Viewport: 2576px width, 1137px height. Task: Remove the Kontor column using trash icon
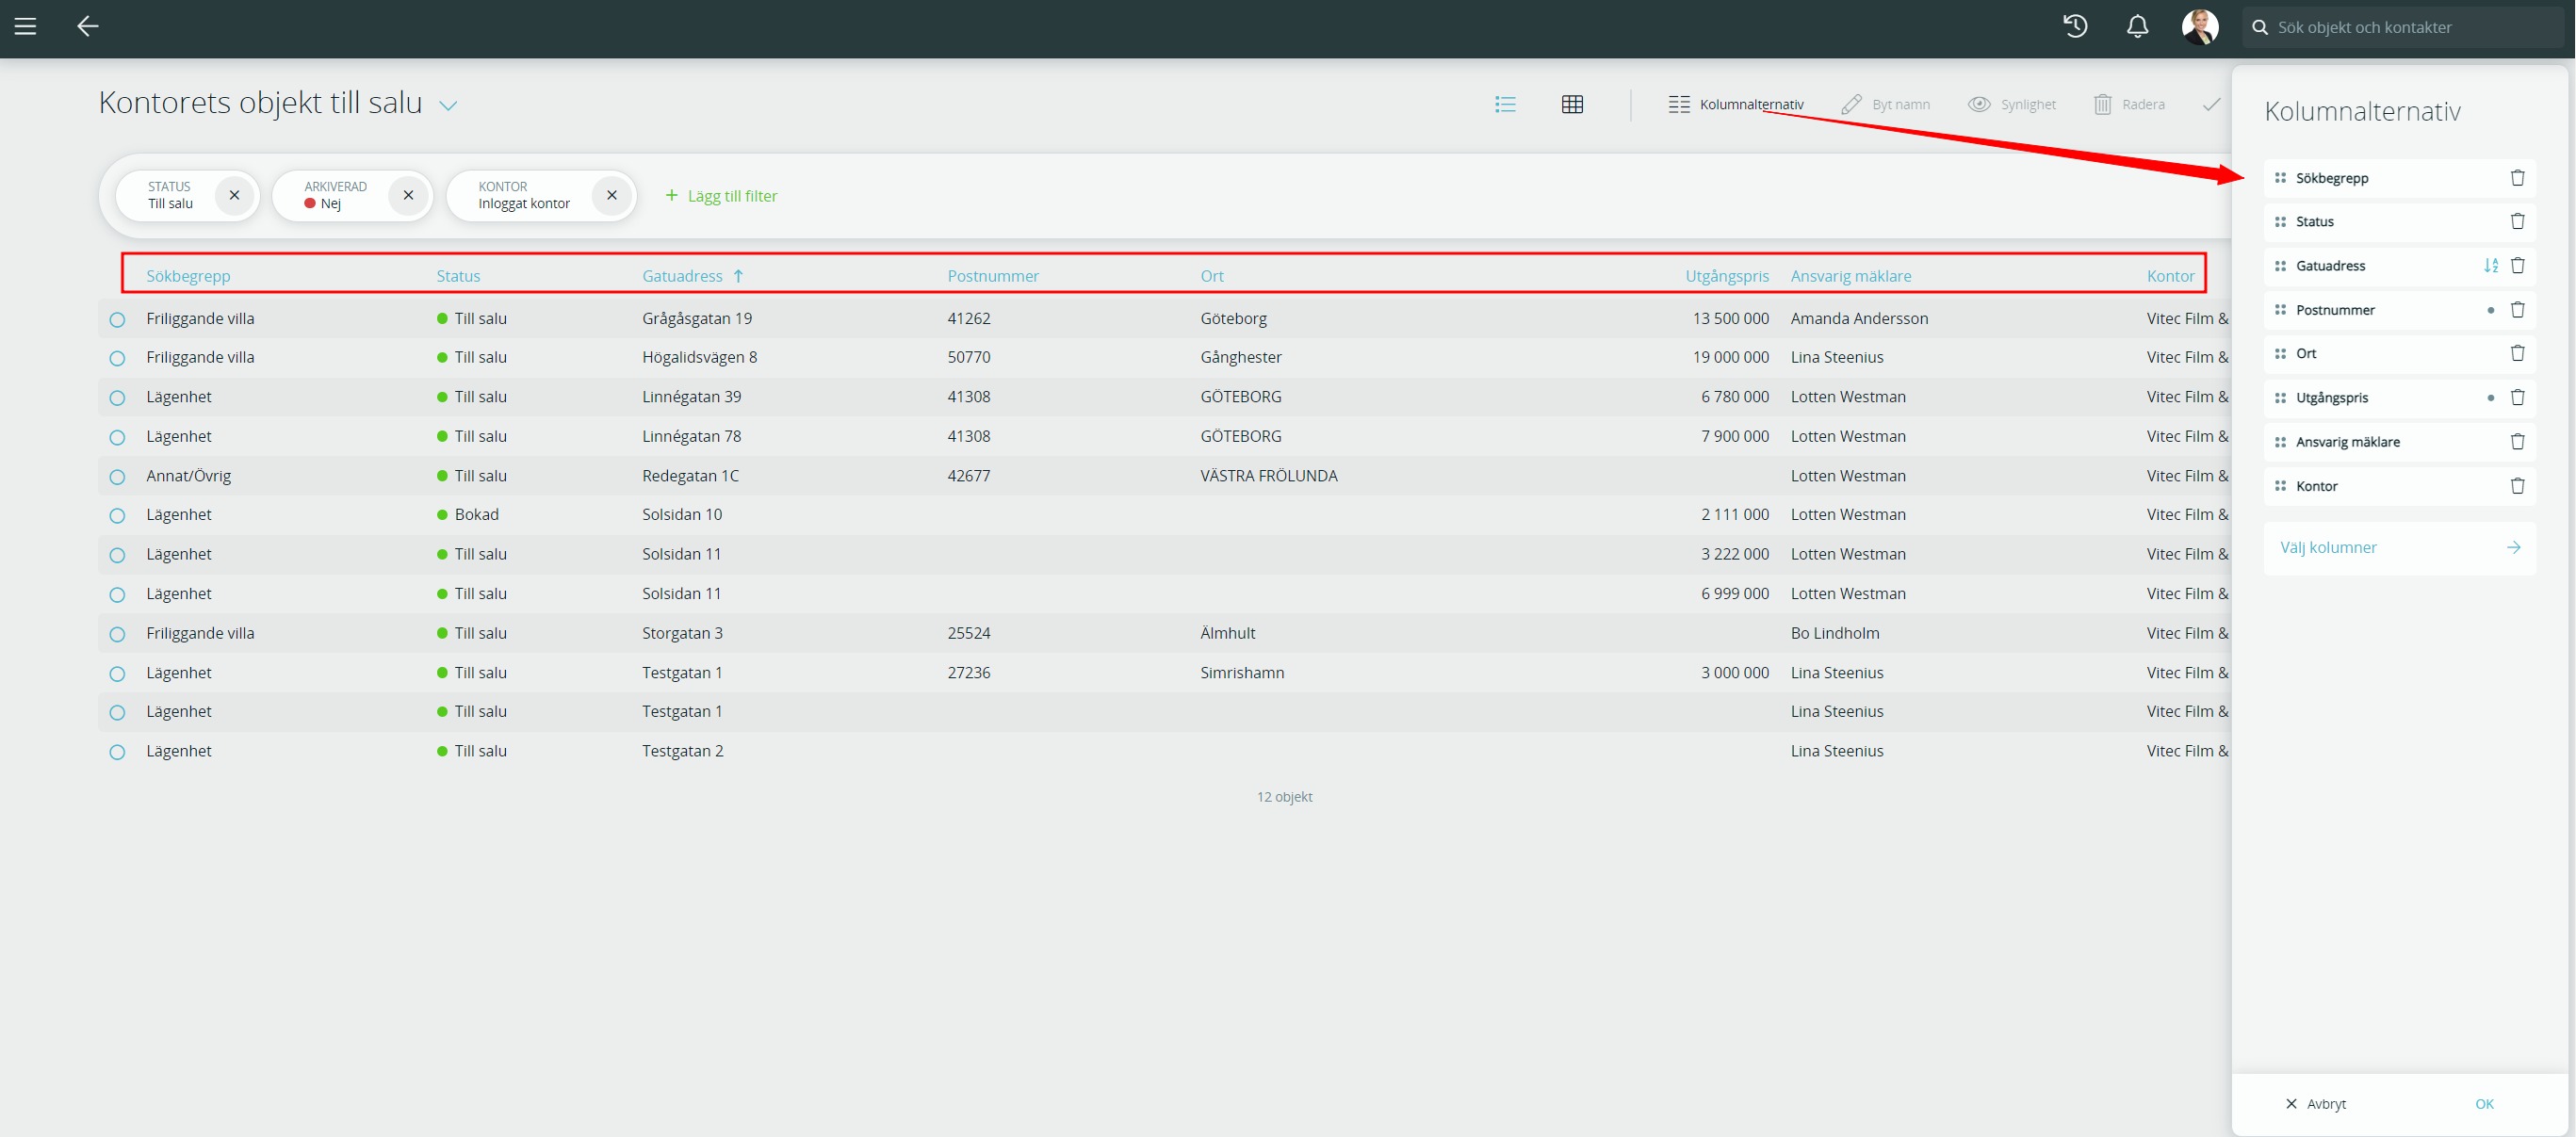pos(2517,486)
